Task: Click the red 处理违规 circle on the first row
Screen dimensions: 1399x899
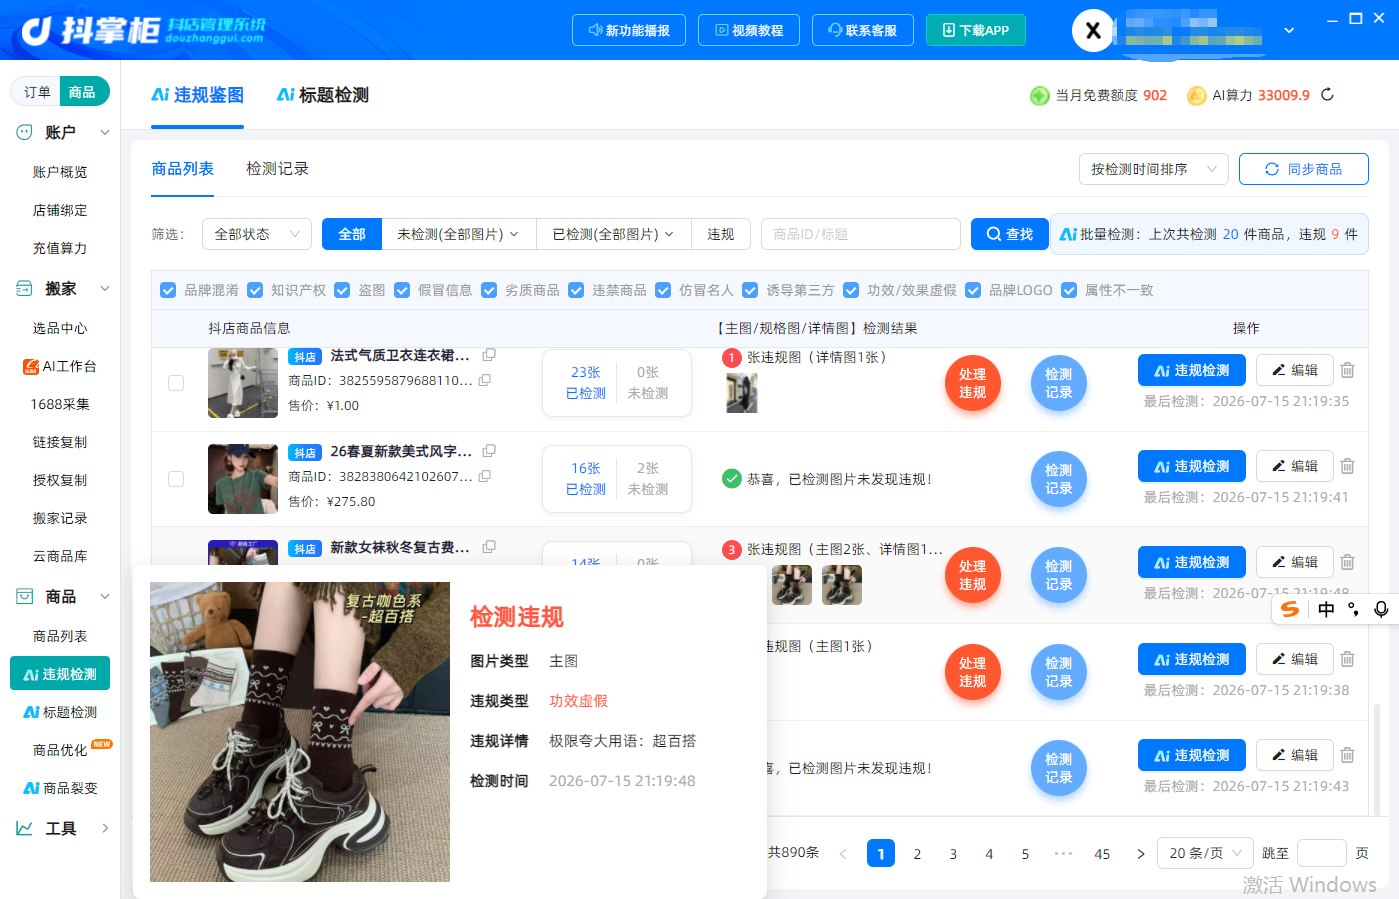Action: click(x=973, y=383)
